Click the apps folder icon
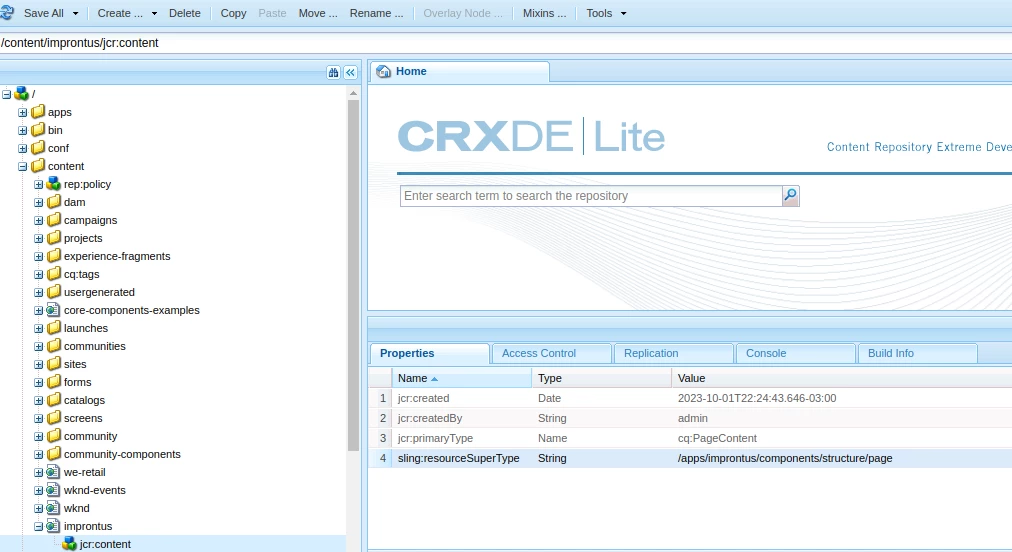Image resolution: width=1012 pixels, height=552 pixels. point(38,112)
